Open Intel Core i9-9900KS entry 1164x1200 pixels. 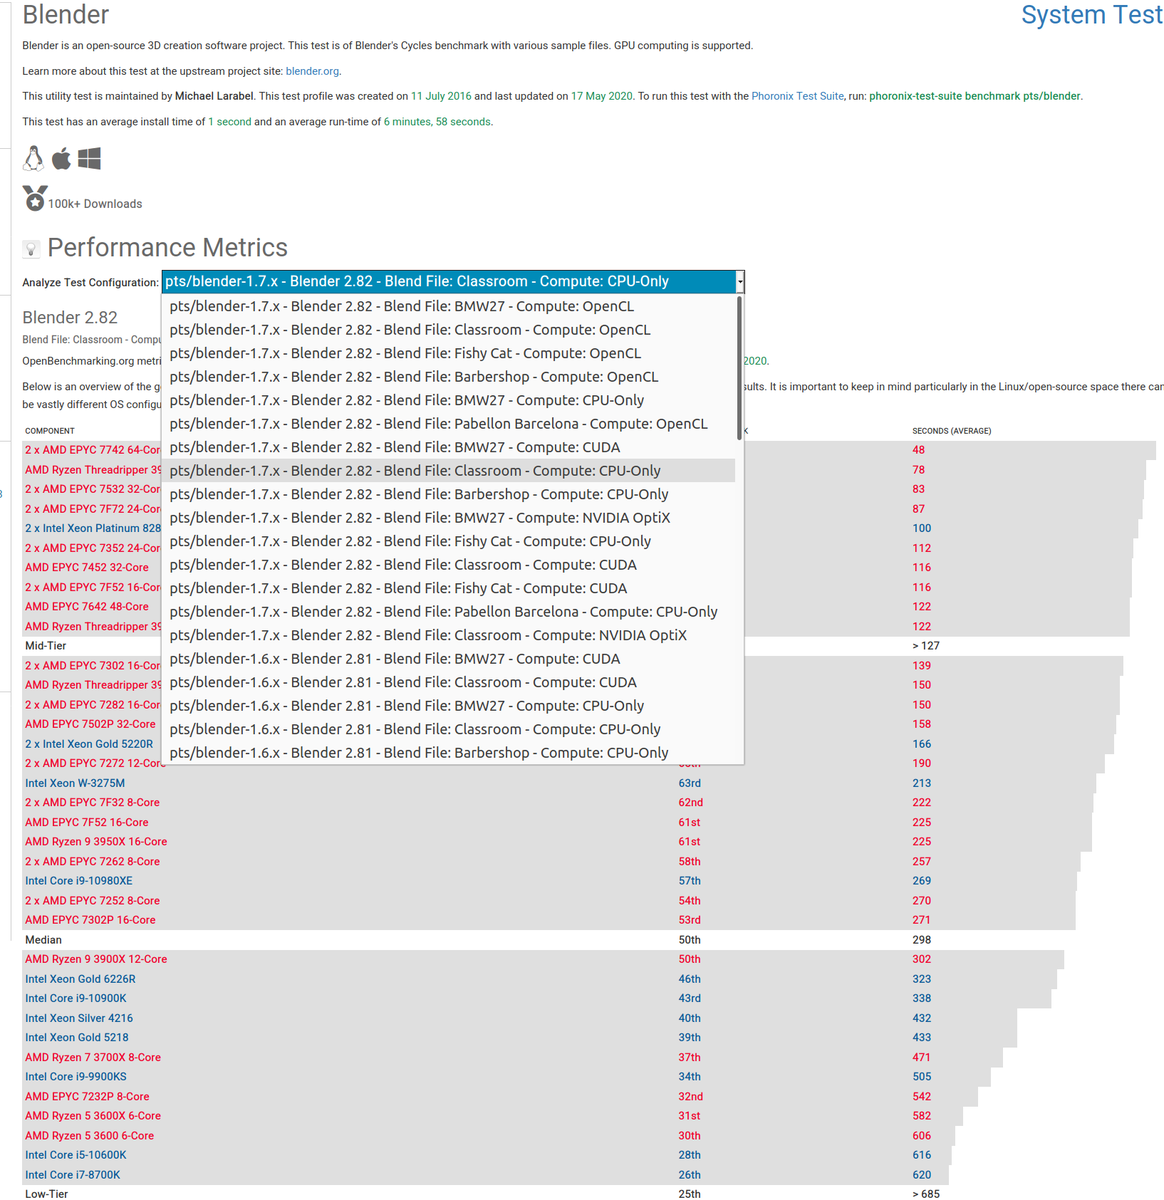point(76,1077)
